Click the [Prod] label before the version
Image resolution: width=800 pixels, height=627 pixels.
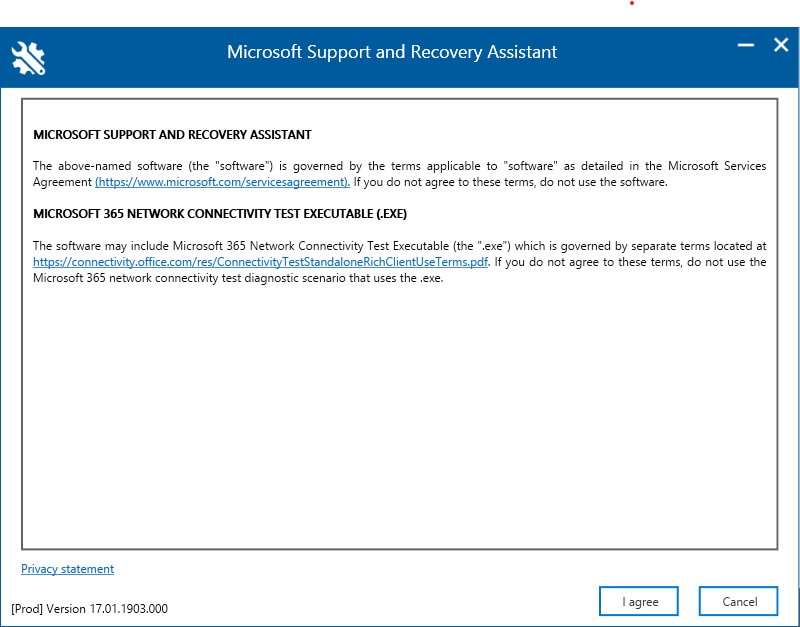(x=27, y=609)
